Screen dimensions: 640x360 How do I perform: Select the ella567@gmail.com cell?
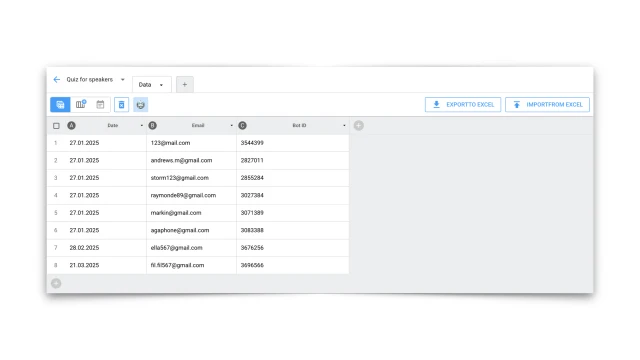[x=191, y=248]
